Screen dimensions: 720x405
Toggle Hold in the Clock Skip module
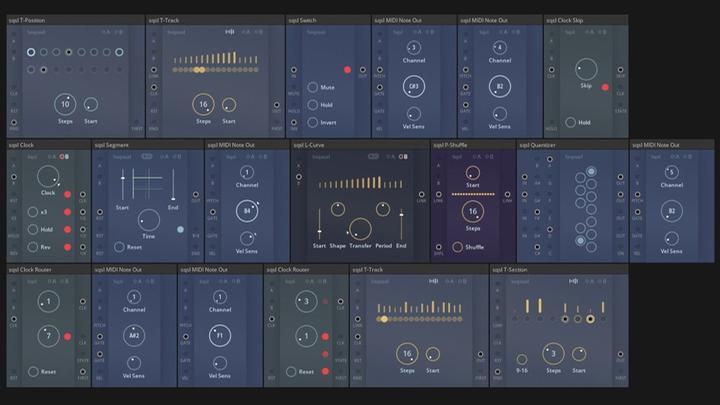[570, 122]
